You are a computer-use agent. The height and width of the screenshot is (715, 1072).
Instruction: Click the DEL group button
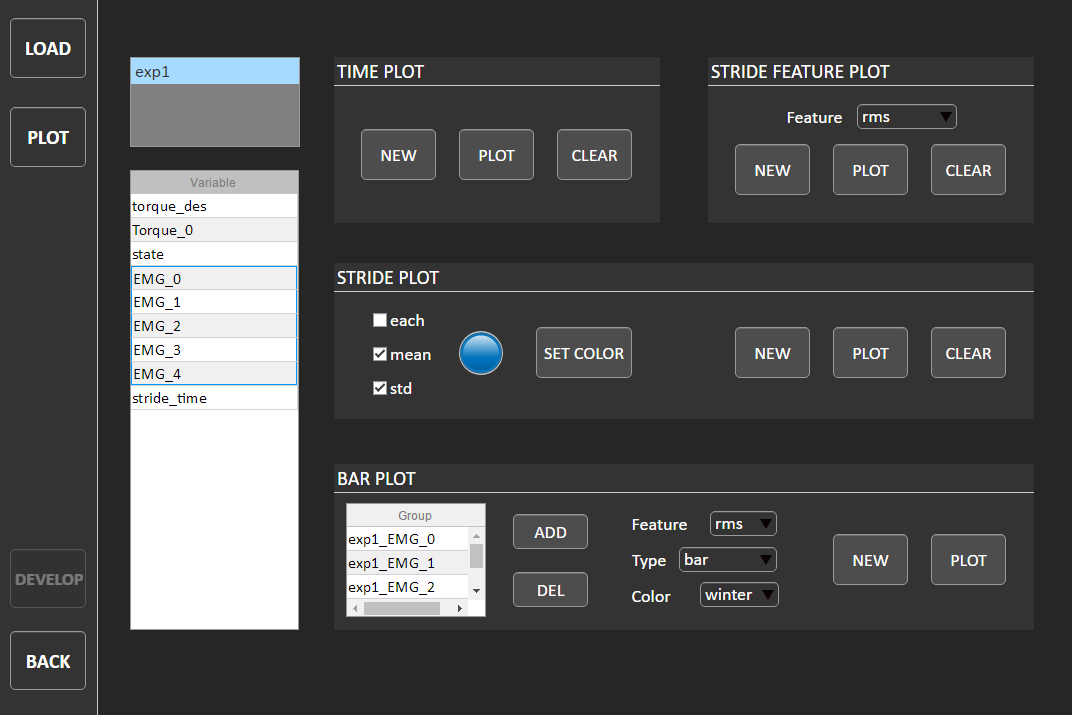point(550,590)
